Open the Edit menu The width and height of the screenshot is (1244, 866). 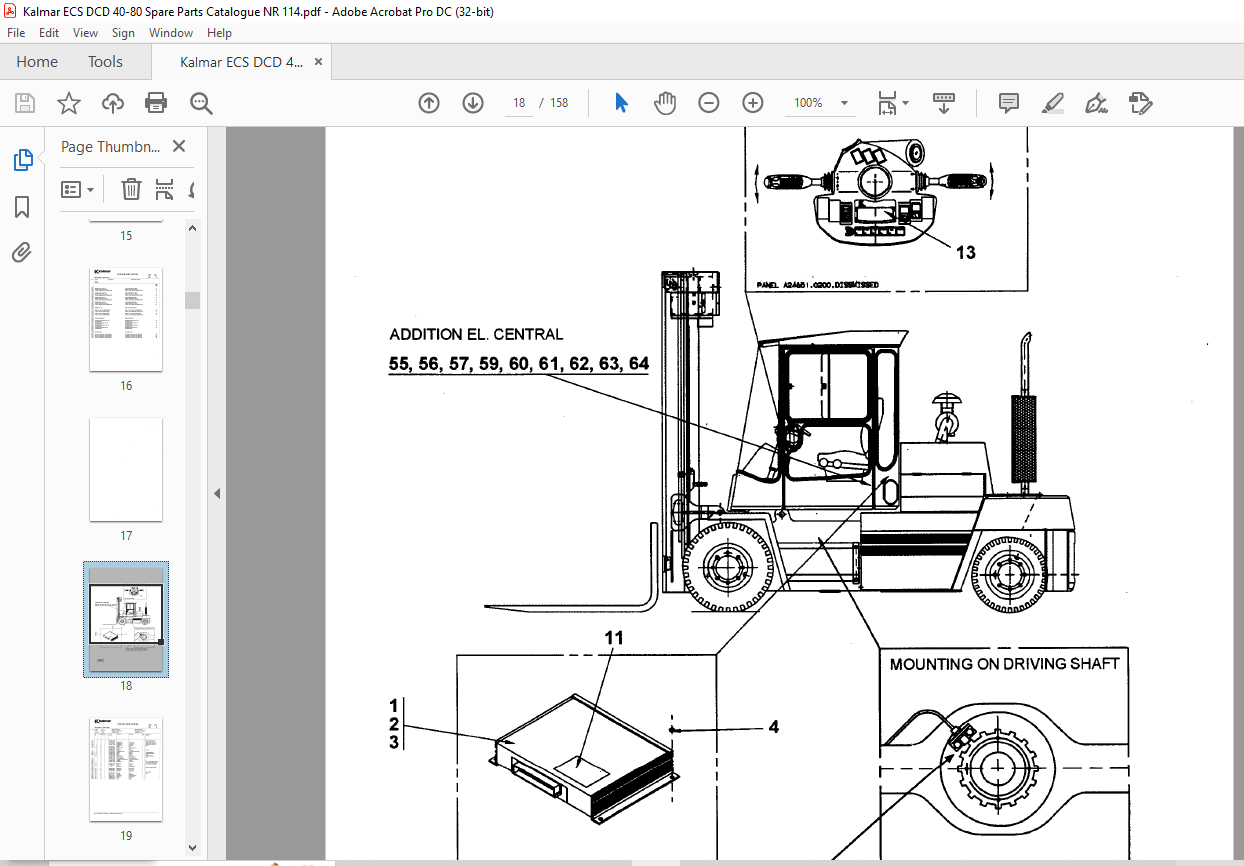[x=49, y=33]
